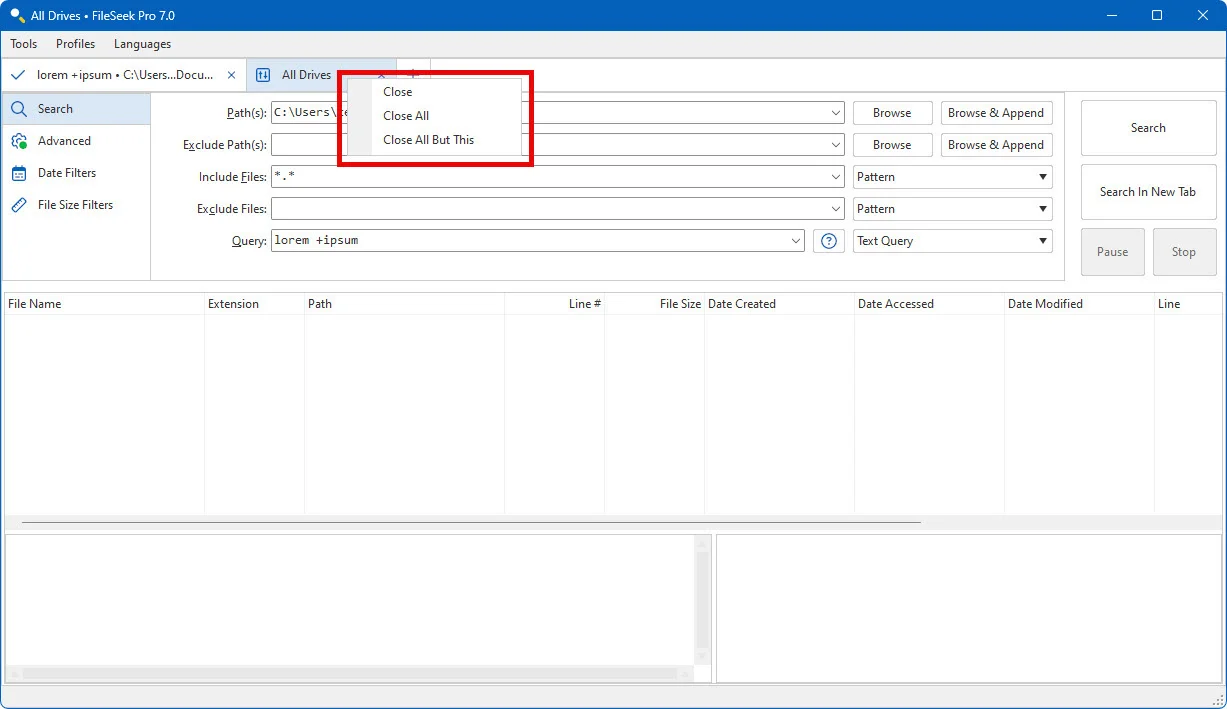Close the lorem +ipsum tab with its X
The height and width of the screenshot is (709, 1227).
click(231, 74)
